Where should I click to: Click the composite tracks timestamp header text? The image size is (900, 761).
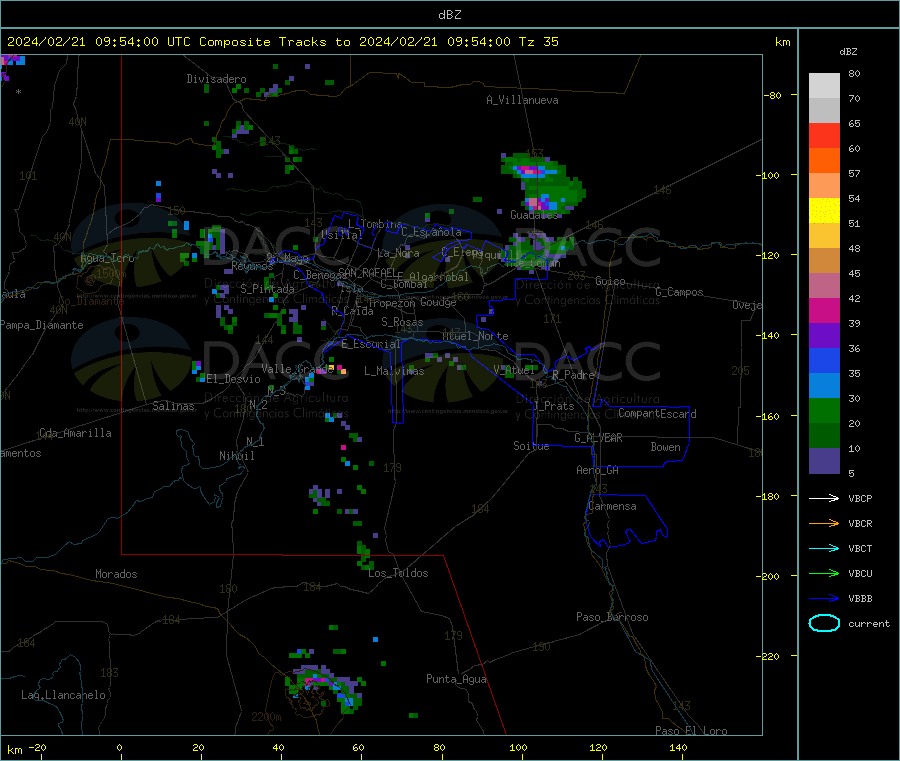tap(282, 42)
